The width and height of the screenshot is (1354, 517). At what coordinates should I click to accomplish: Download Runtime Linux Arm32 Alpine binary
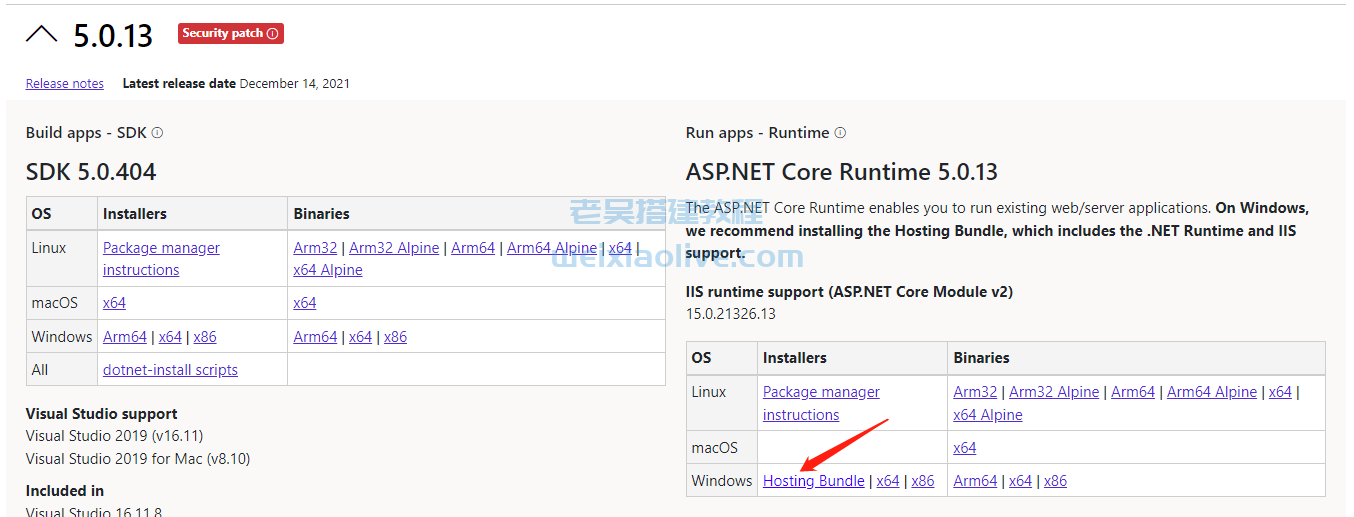point(1054,392)
